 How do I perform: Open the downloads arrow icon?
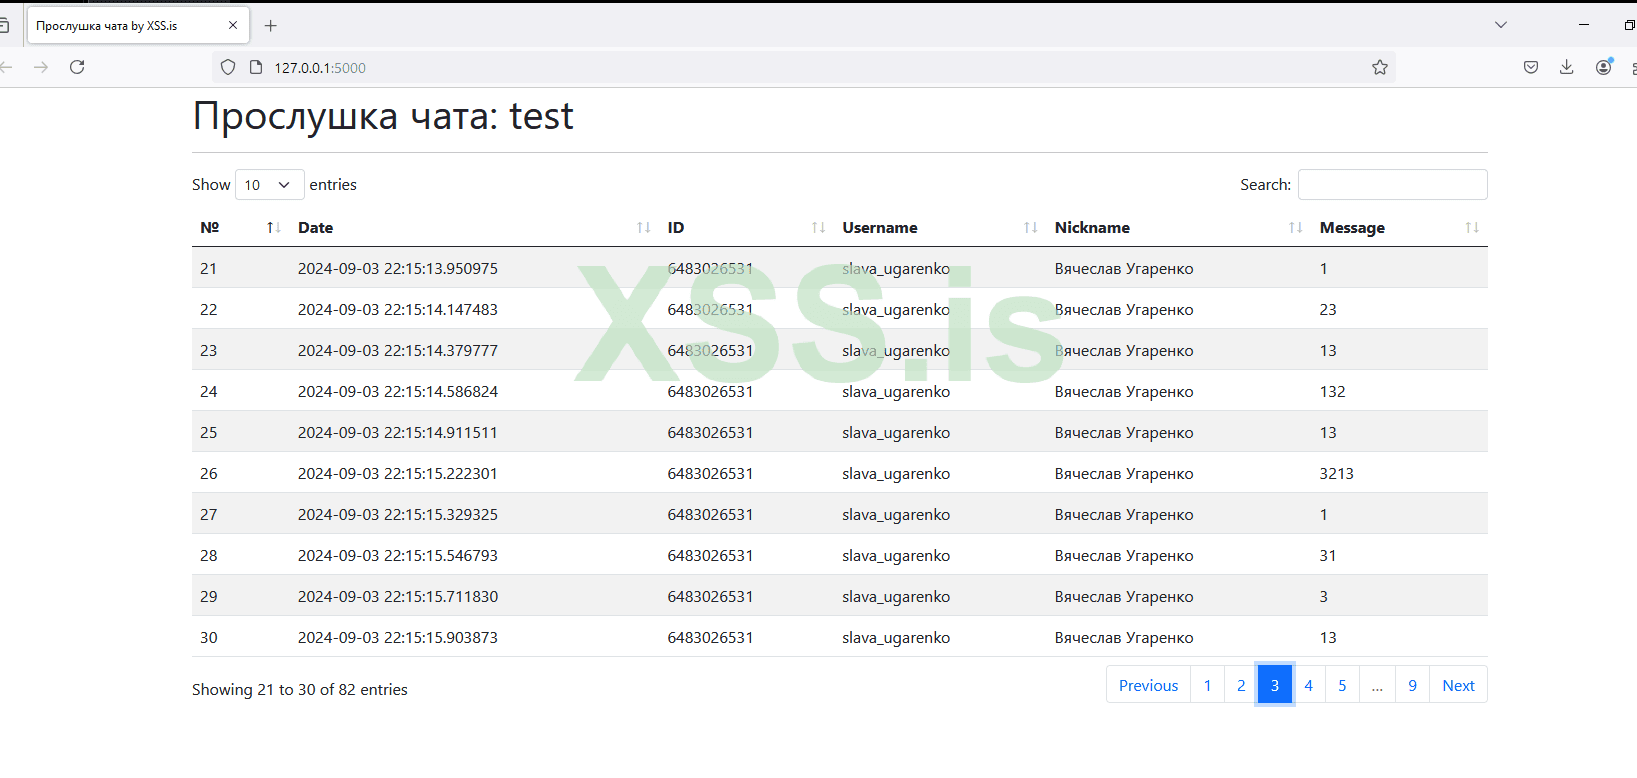coord(1566,67)
